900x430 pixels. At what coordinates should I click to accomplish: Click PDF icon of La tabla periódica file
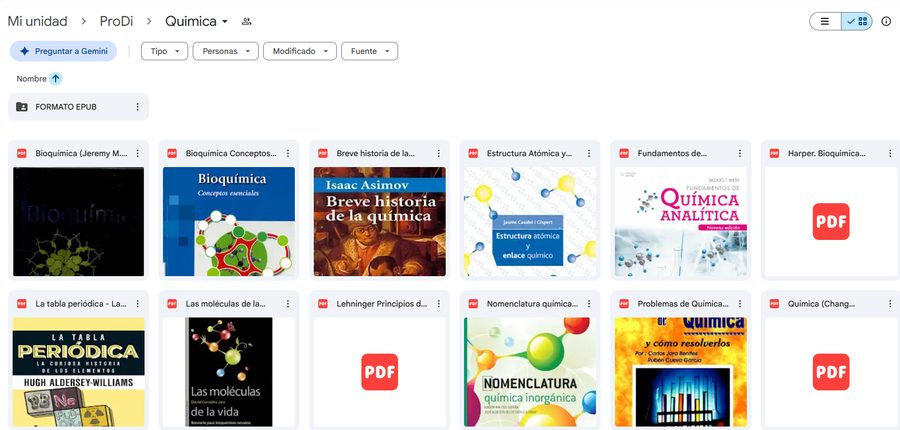(22, 304)
